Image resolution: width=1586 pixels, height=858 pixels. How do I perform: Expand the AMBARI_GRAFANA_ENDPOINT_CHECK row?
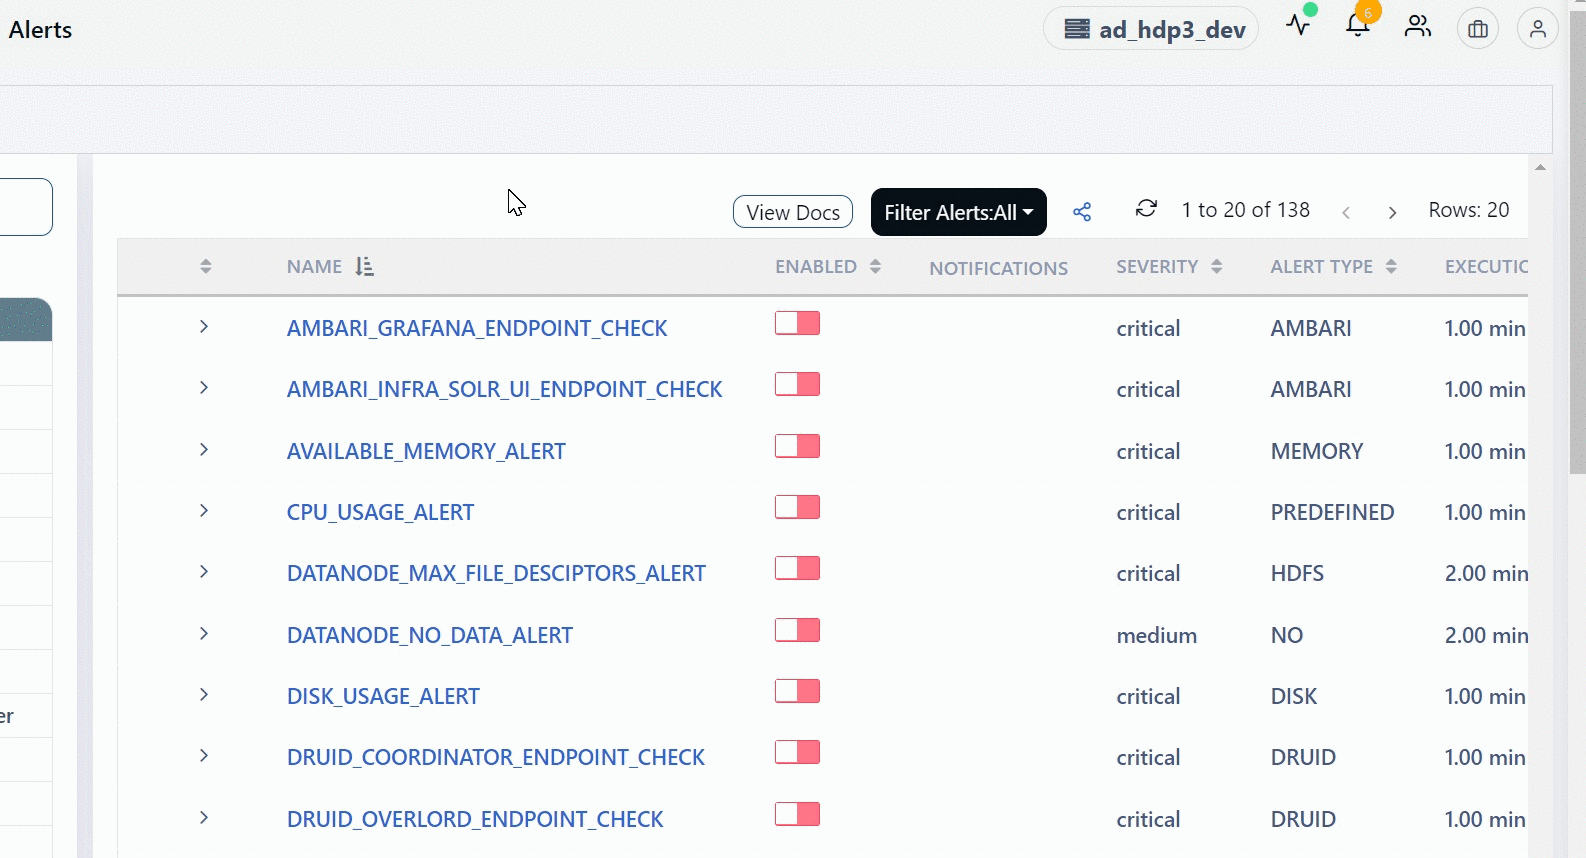[204, 327]
